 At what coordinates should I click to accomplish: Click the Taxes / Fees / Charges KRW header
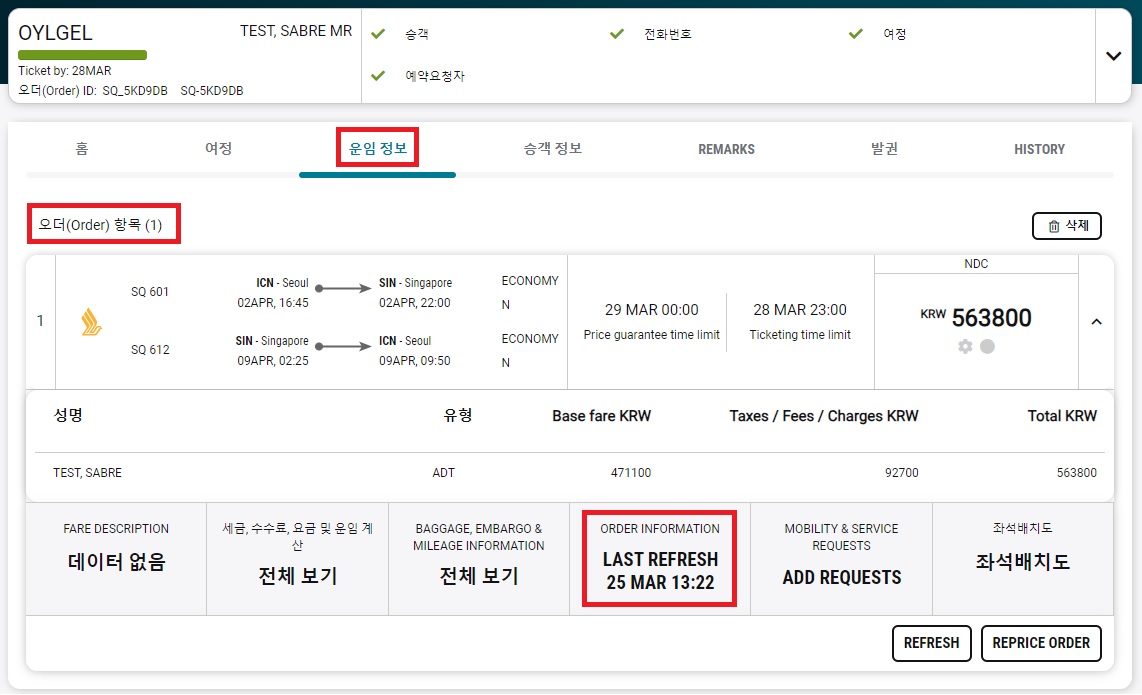tap(824, 416)
